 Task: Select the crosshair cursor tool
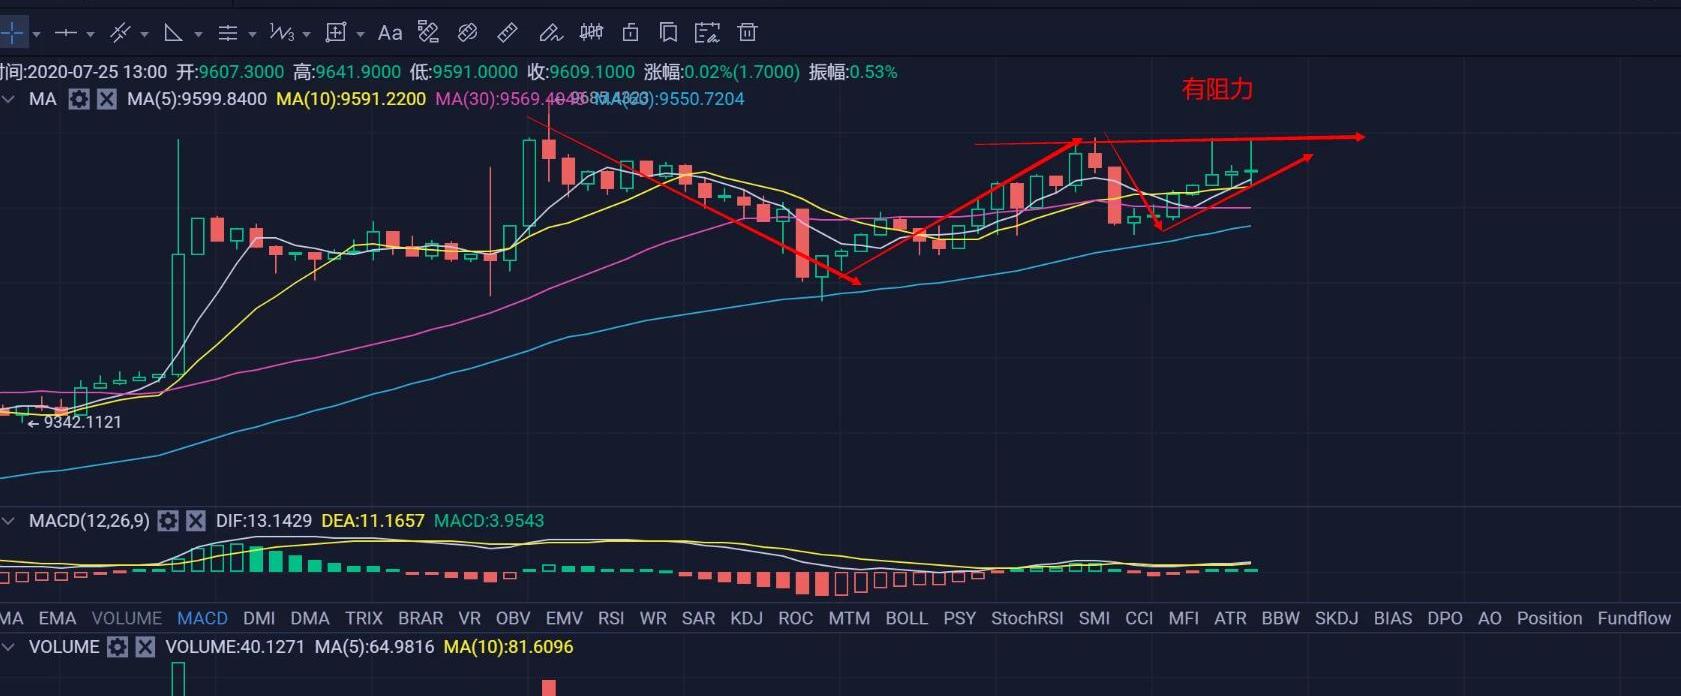[x=12, y=33]
